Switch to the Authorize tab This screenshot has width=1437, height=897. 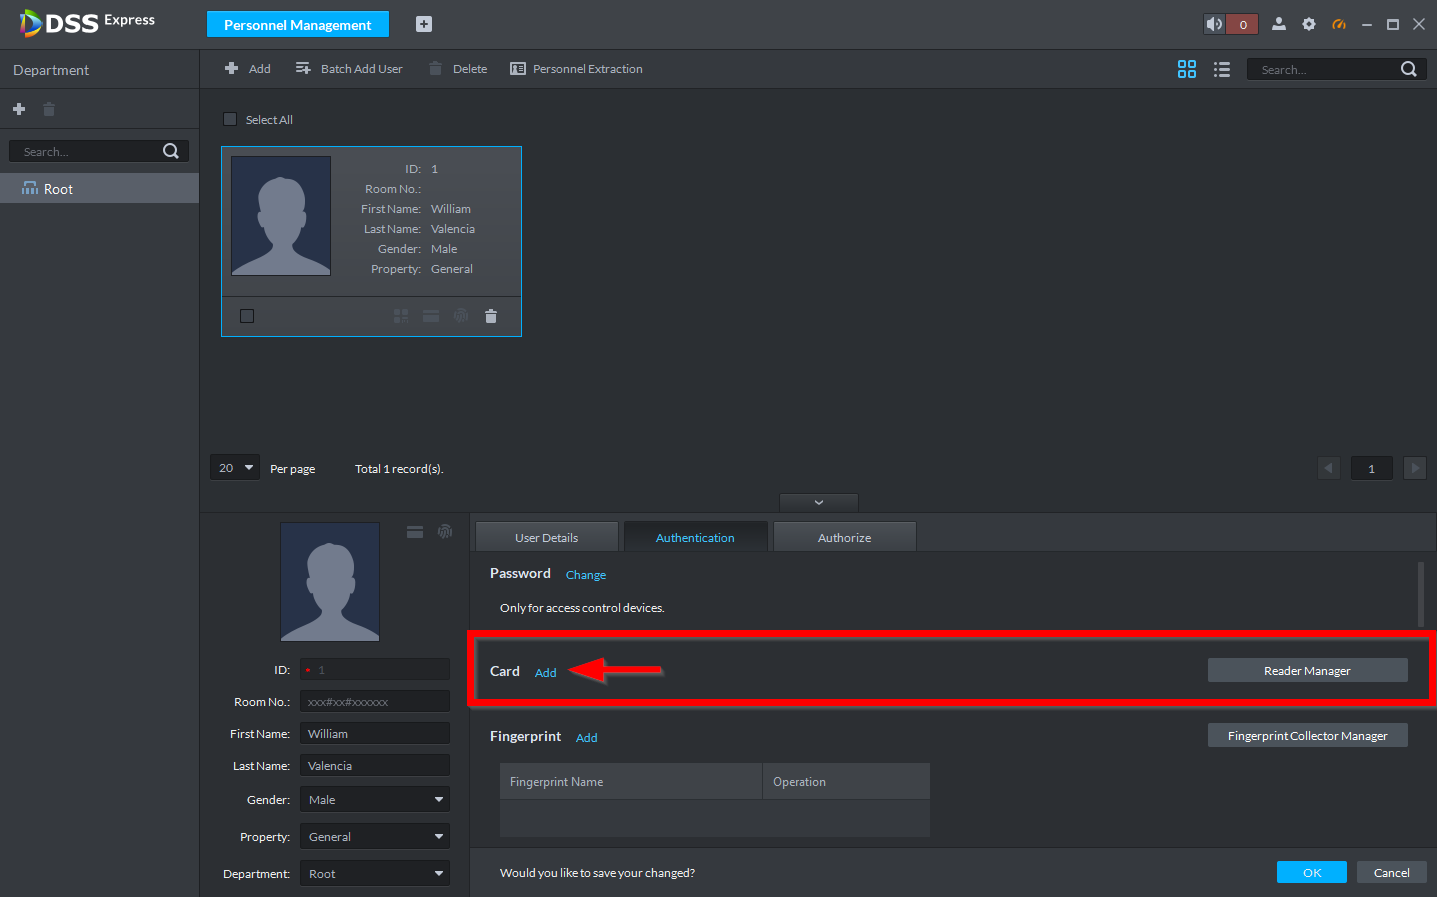[x=845, y=537]
